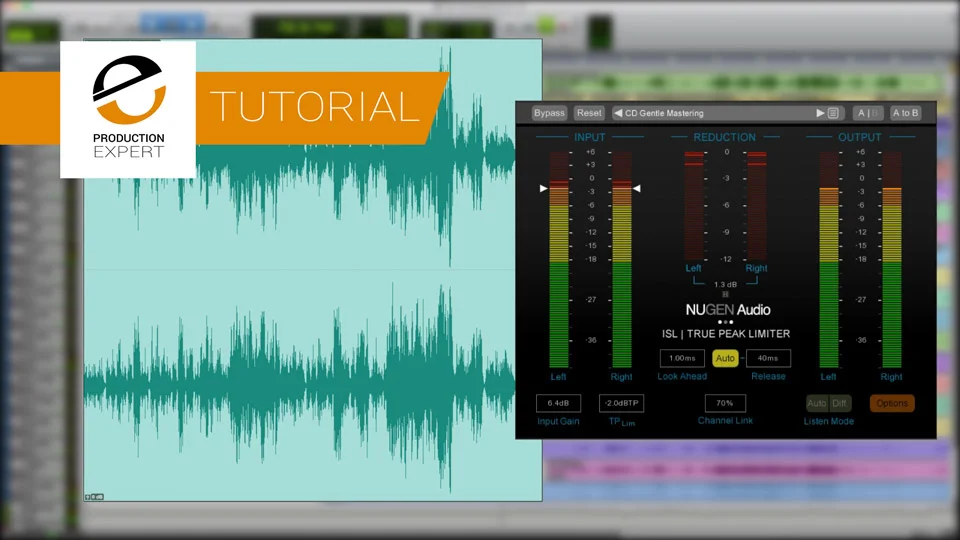Click the three dots under NUGEN Audio
This screenshot has height=540, width=960.
(726, 322)
